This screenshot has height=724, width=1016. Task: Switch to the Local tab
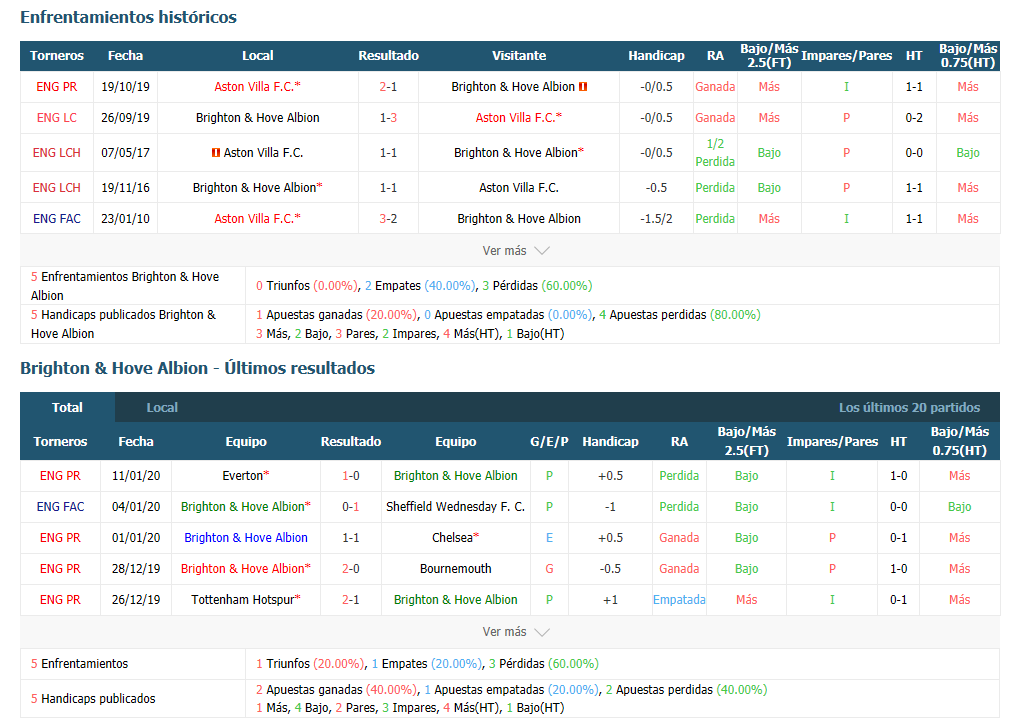(162, 408)
